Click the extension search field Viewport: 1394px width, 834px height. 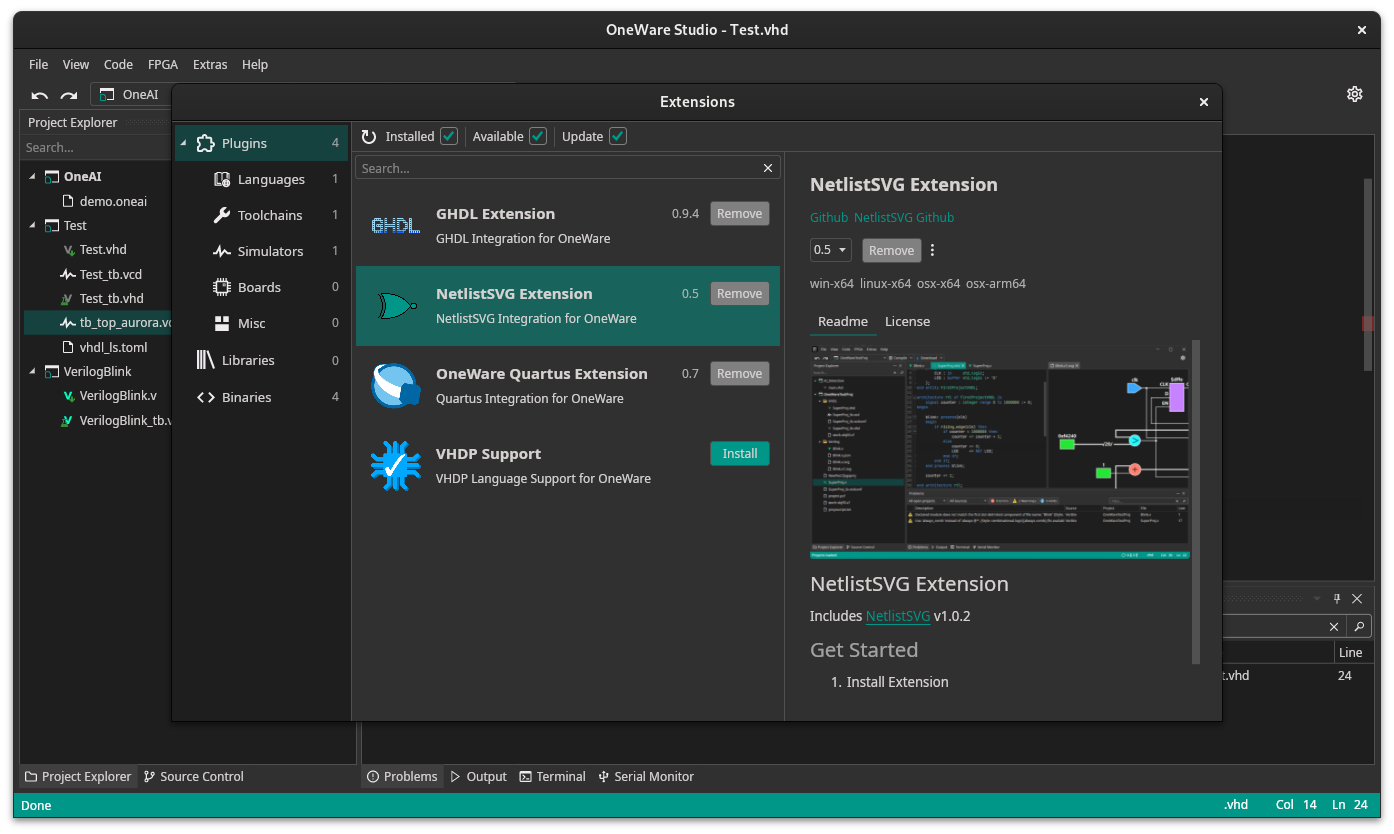560,167
